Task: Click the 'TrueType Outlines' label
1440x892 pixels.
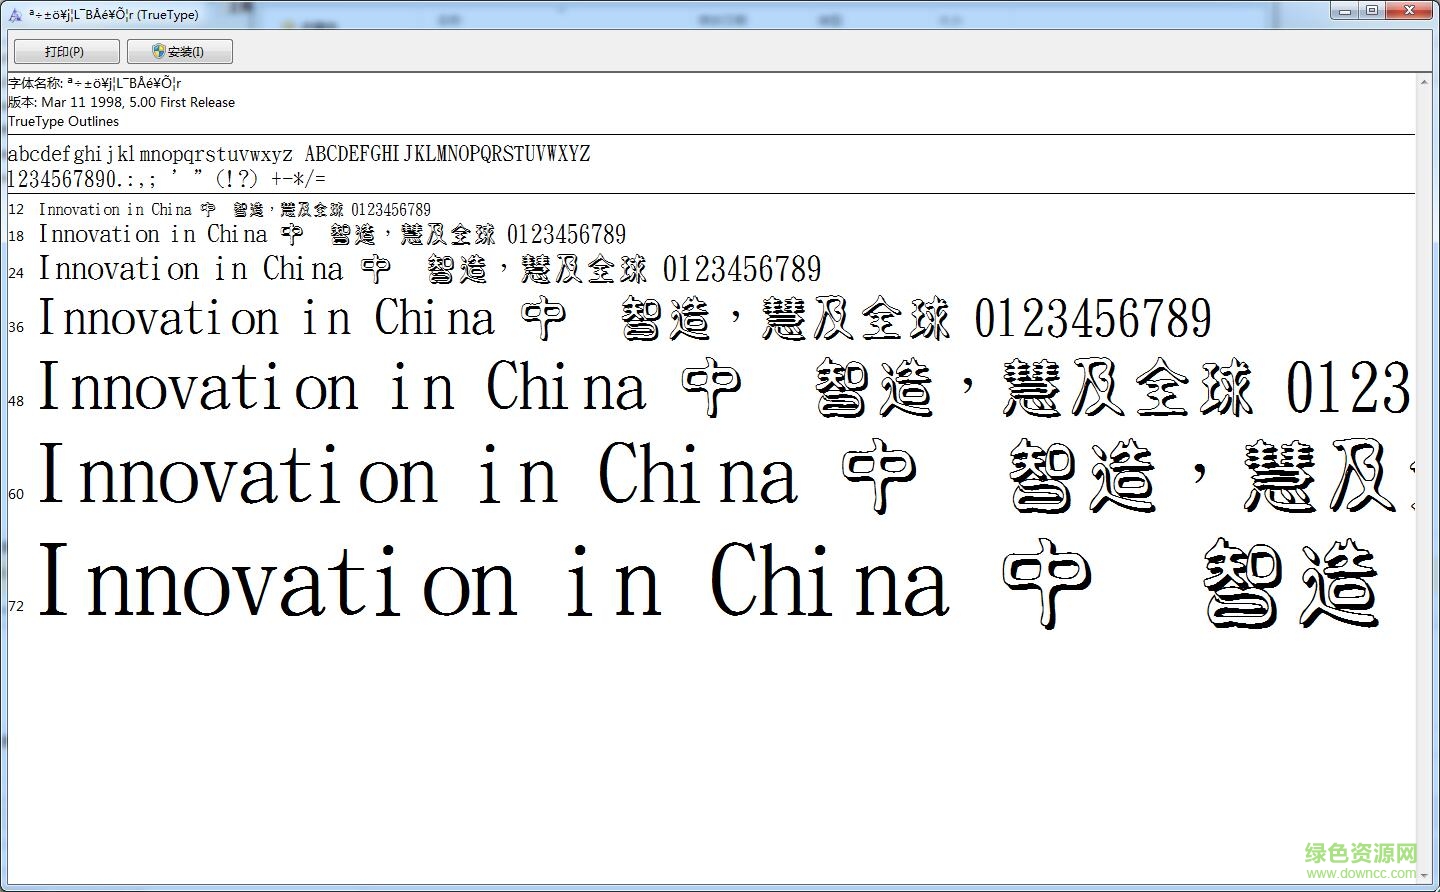Action: click(63, 121)
